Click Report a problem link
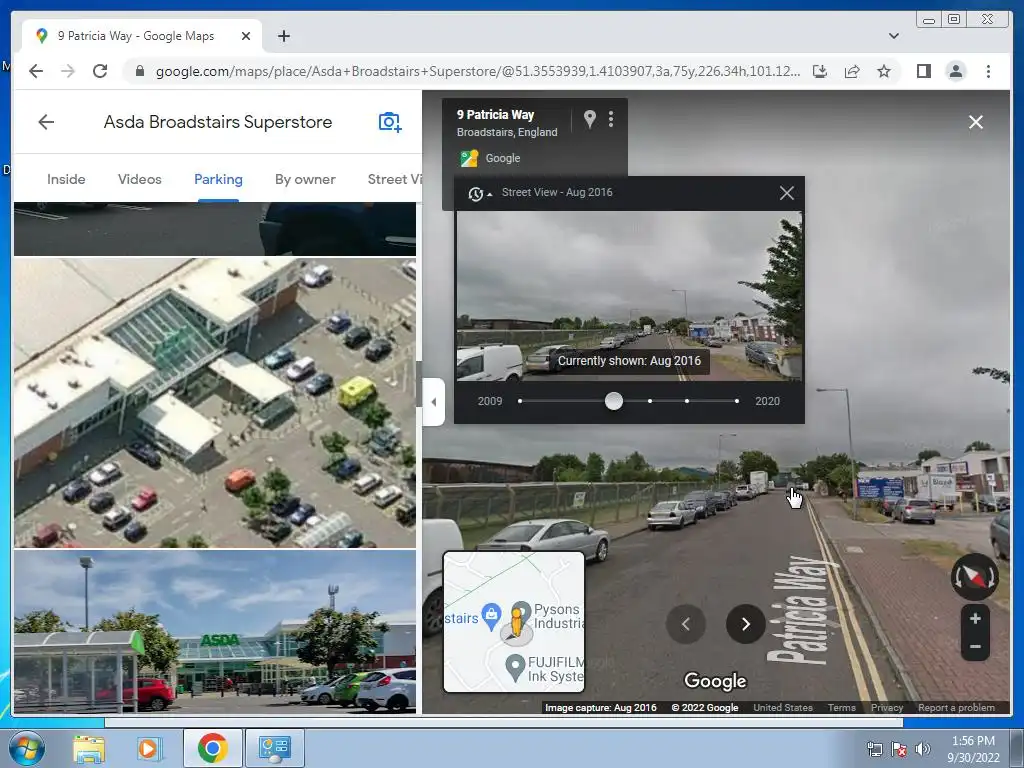The width and height of the screenshot is (1024, 768). [x=956, y=707]
